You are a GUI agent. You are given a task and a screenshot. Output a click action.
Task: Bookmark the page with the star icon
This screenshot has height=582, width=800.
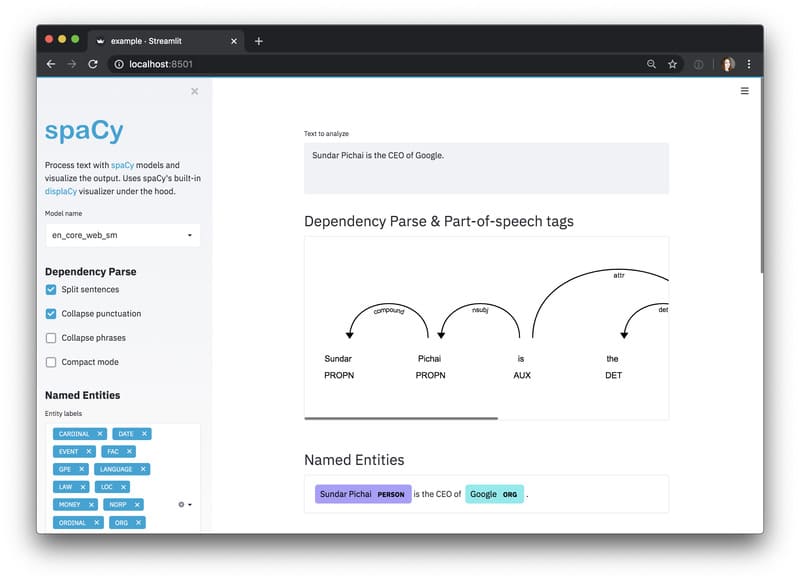[672, 64]
